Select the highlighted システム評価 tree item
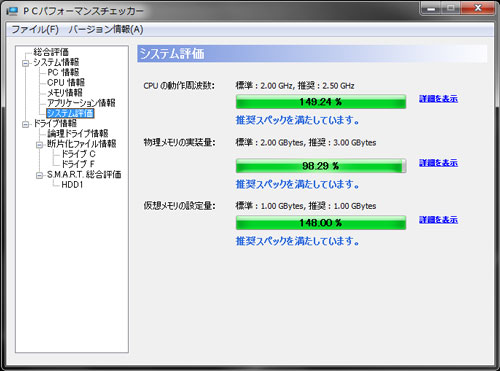The width and height of the screenshot is (500, 371). [x=70, y=113]
